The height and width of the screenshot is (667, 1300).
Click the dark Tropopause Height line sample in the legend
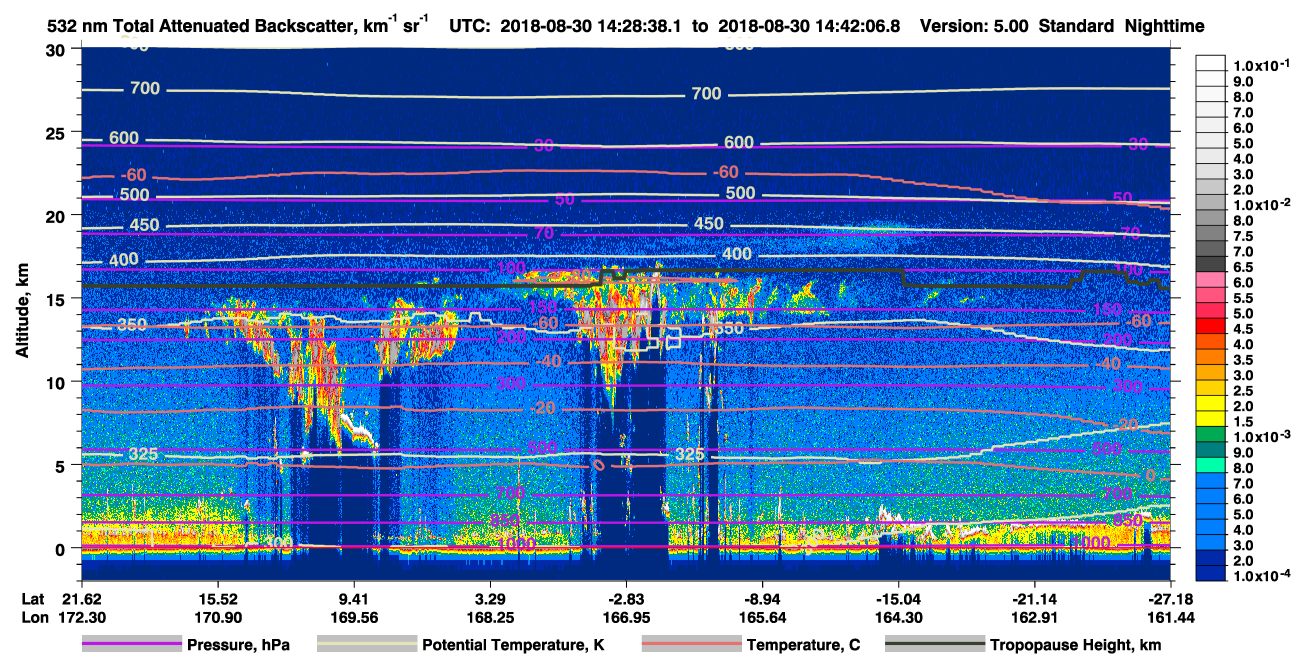pyautogui.click(x=935, y=644)
